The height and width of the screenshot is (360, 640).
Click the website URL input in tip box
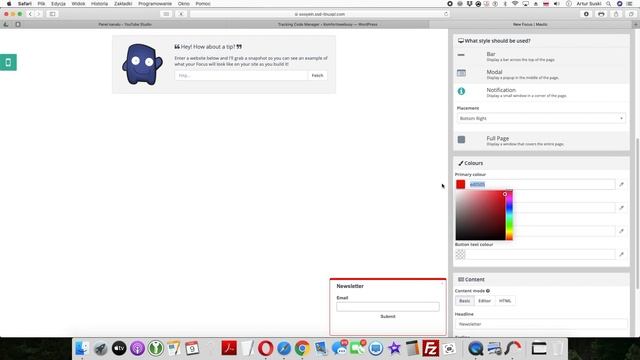[241, 76]
